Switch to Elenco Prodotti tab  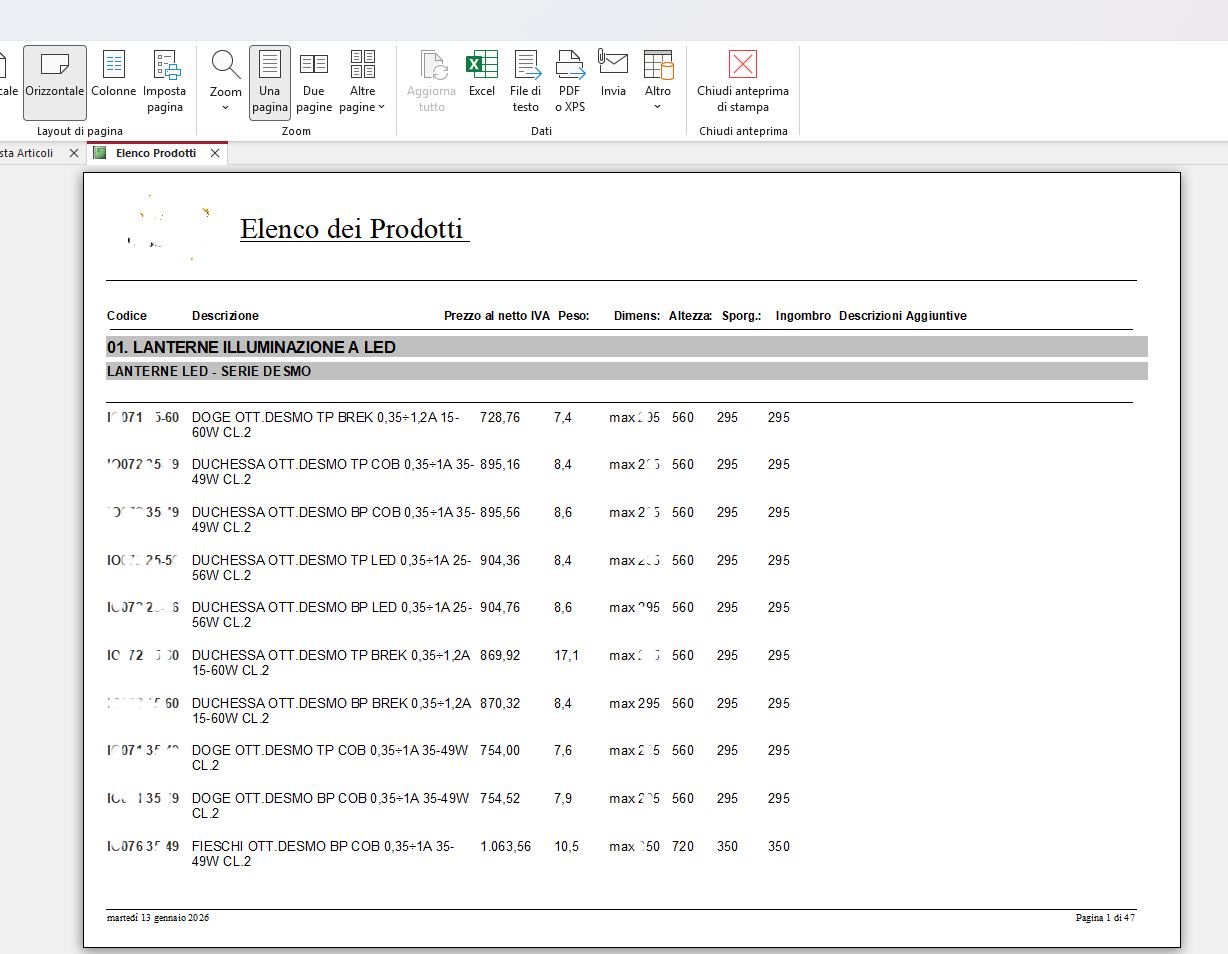tap(156, 153)
